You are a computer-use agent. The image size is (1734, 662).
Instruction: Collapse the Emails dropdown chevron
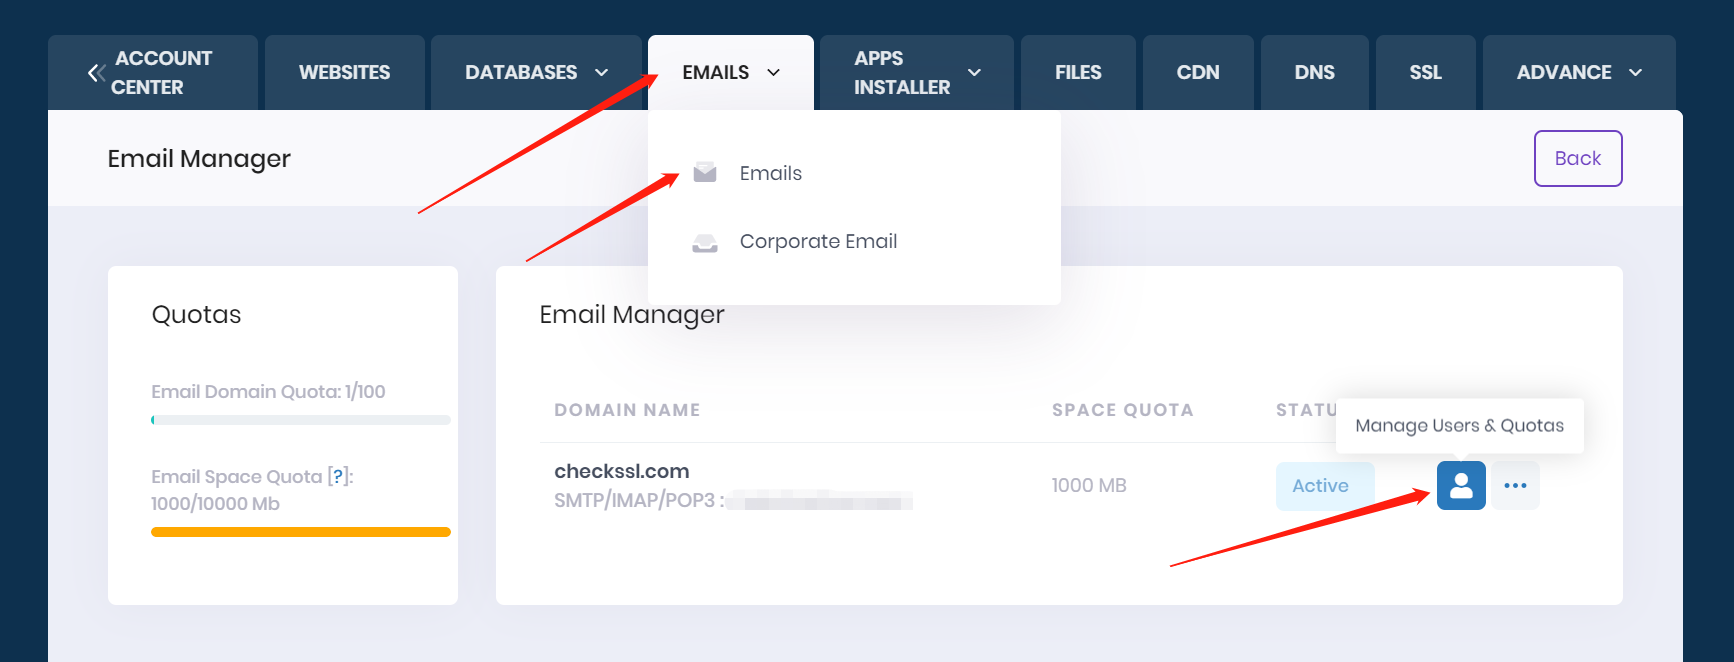(773, 73)
